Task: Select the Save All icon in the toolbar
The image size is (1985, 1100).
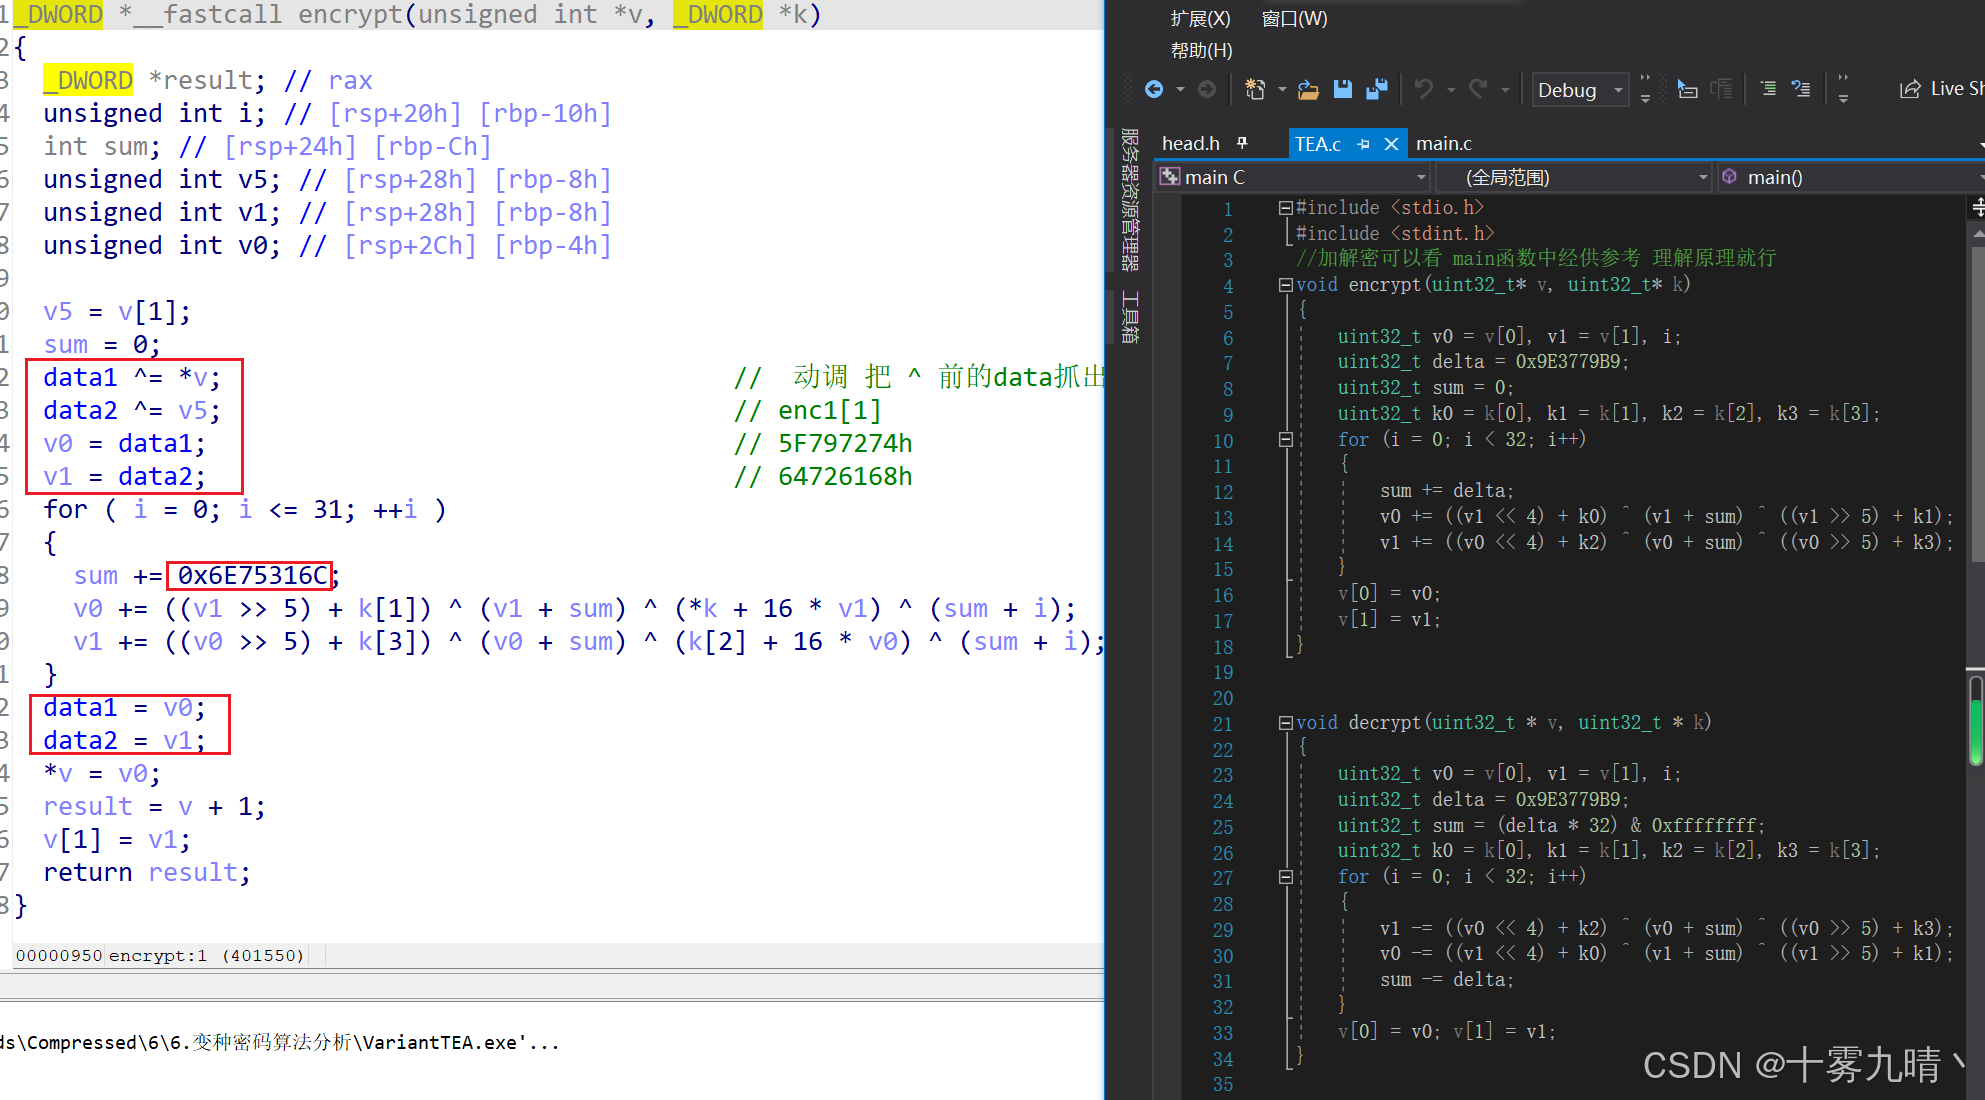Action: point(1377,89)
